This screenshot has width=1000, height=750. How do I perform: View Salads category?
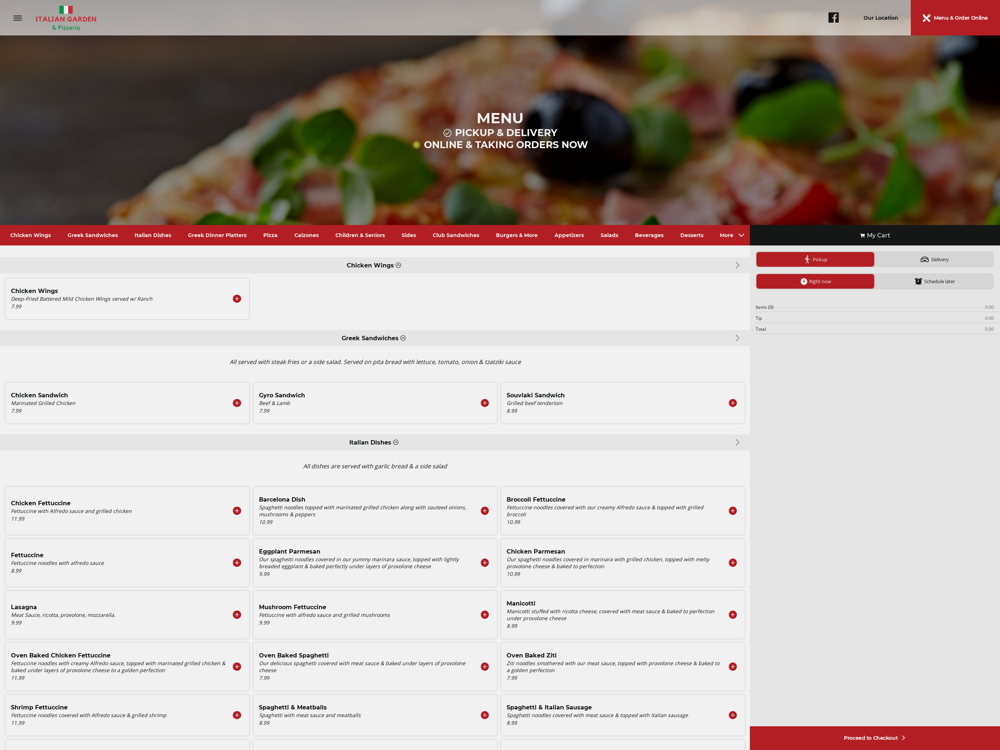[609, 235]
